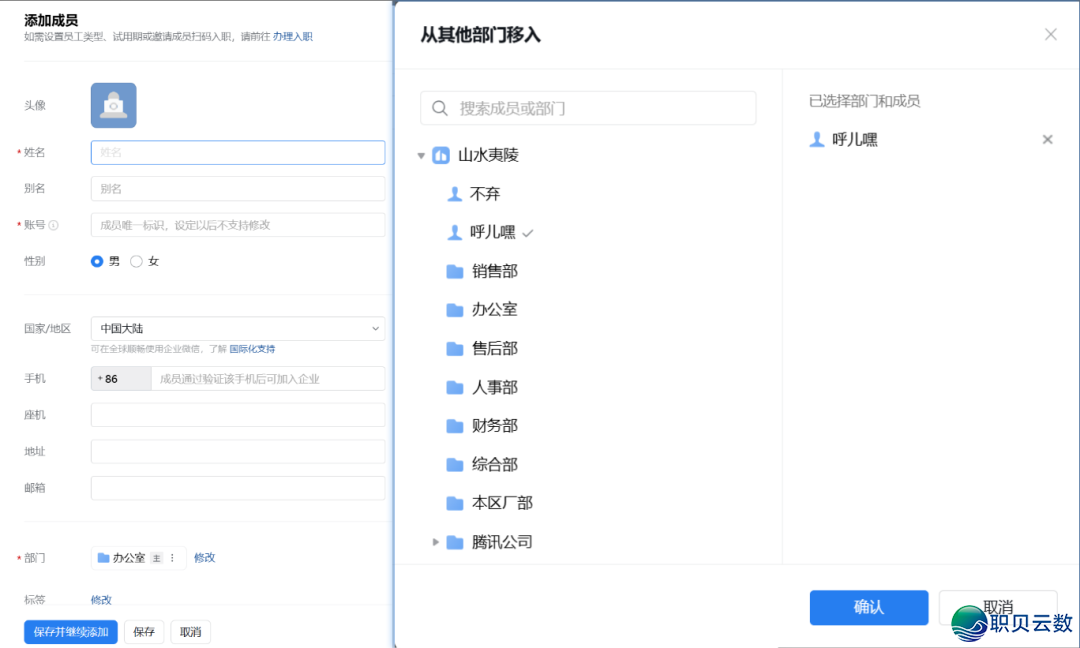Click 保存并继续添加 button
Screen dimensions: 1080x648
pos(70,632)
